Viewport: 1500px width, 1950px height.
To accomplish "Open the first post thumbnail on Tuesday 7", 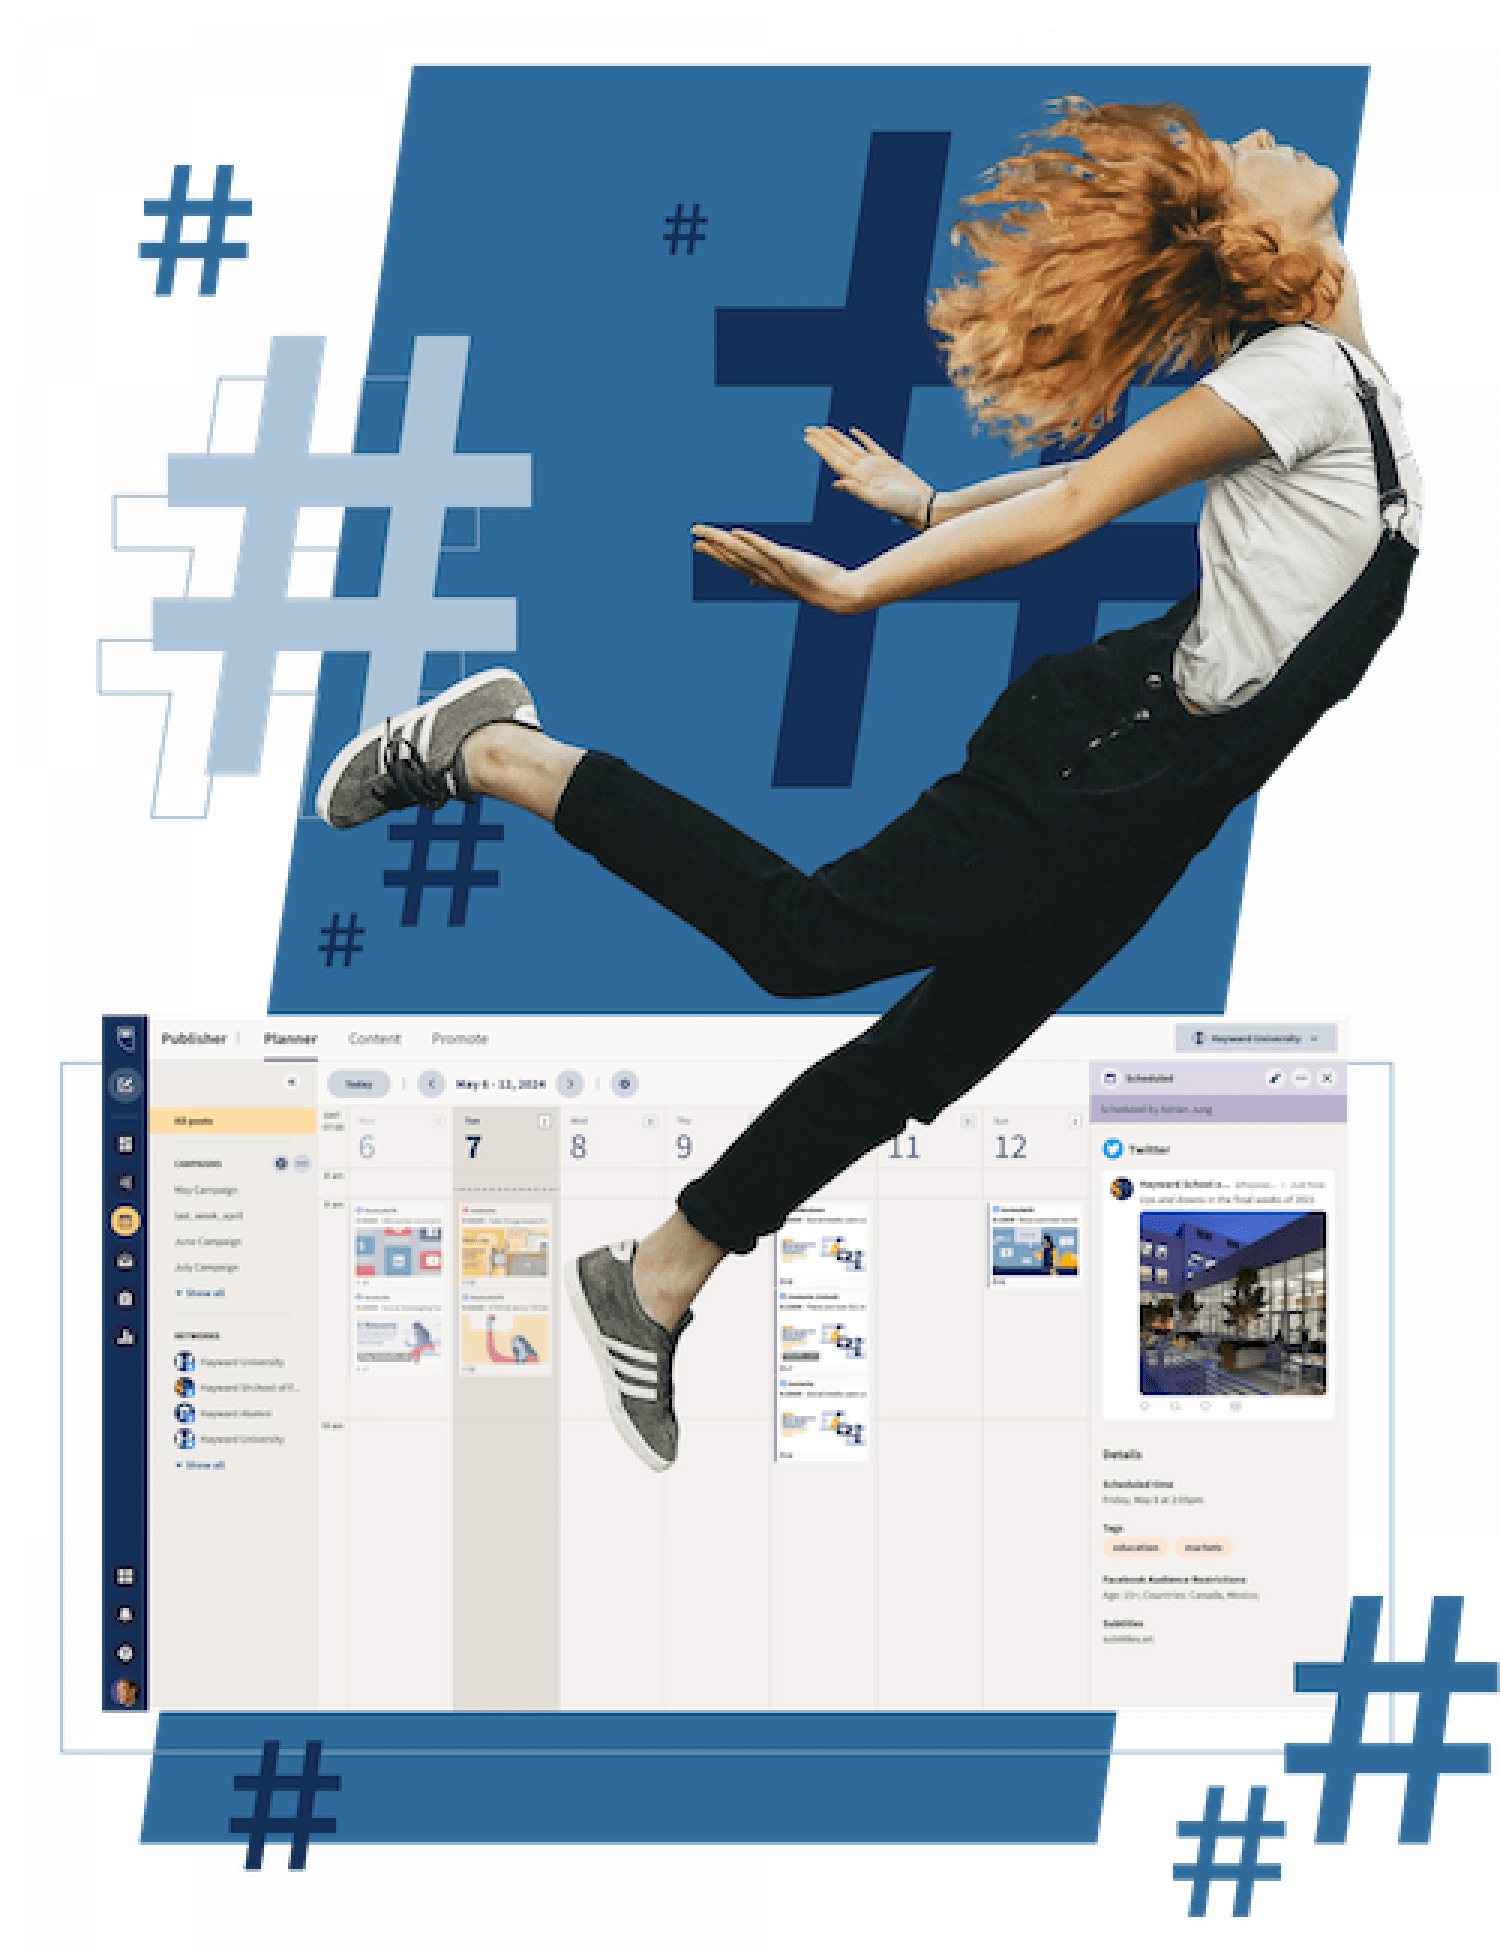I will 505,1251.
